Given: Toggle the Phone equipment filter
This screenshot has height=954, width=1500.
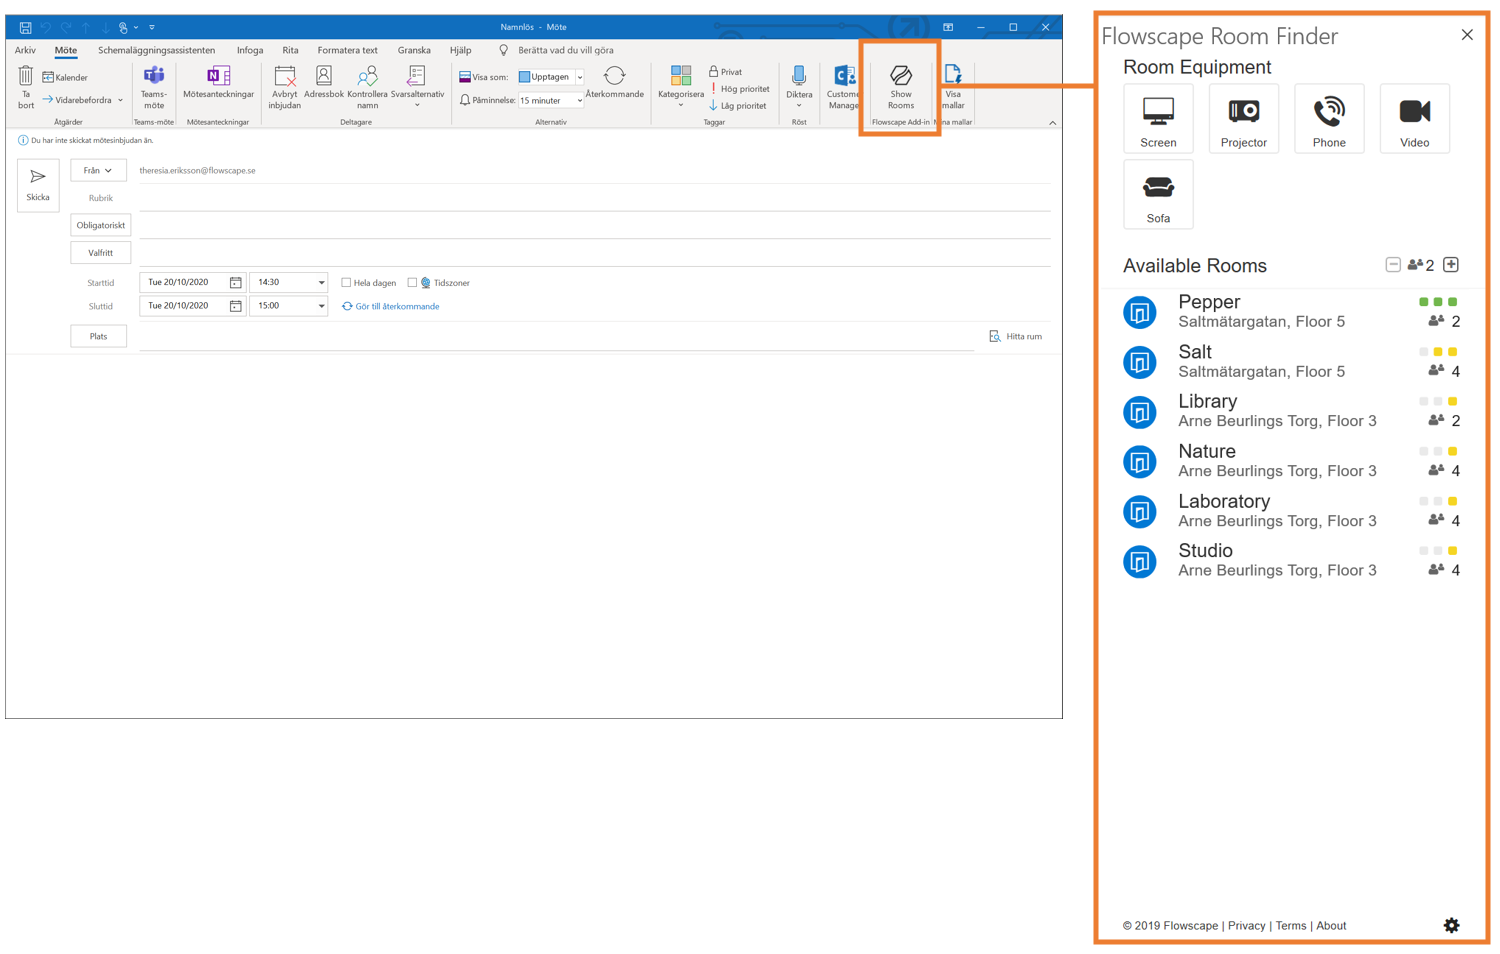Looking at the screenshot, I should pyautogui.click(x=1329, y=119).
